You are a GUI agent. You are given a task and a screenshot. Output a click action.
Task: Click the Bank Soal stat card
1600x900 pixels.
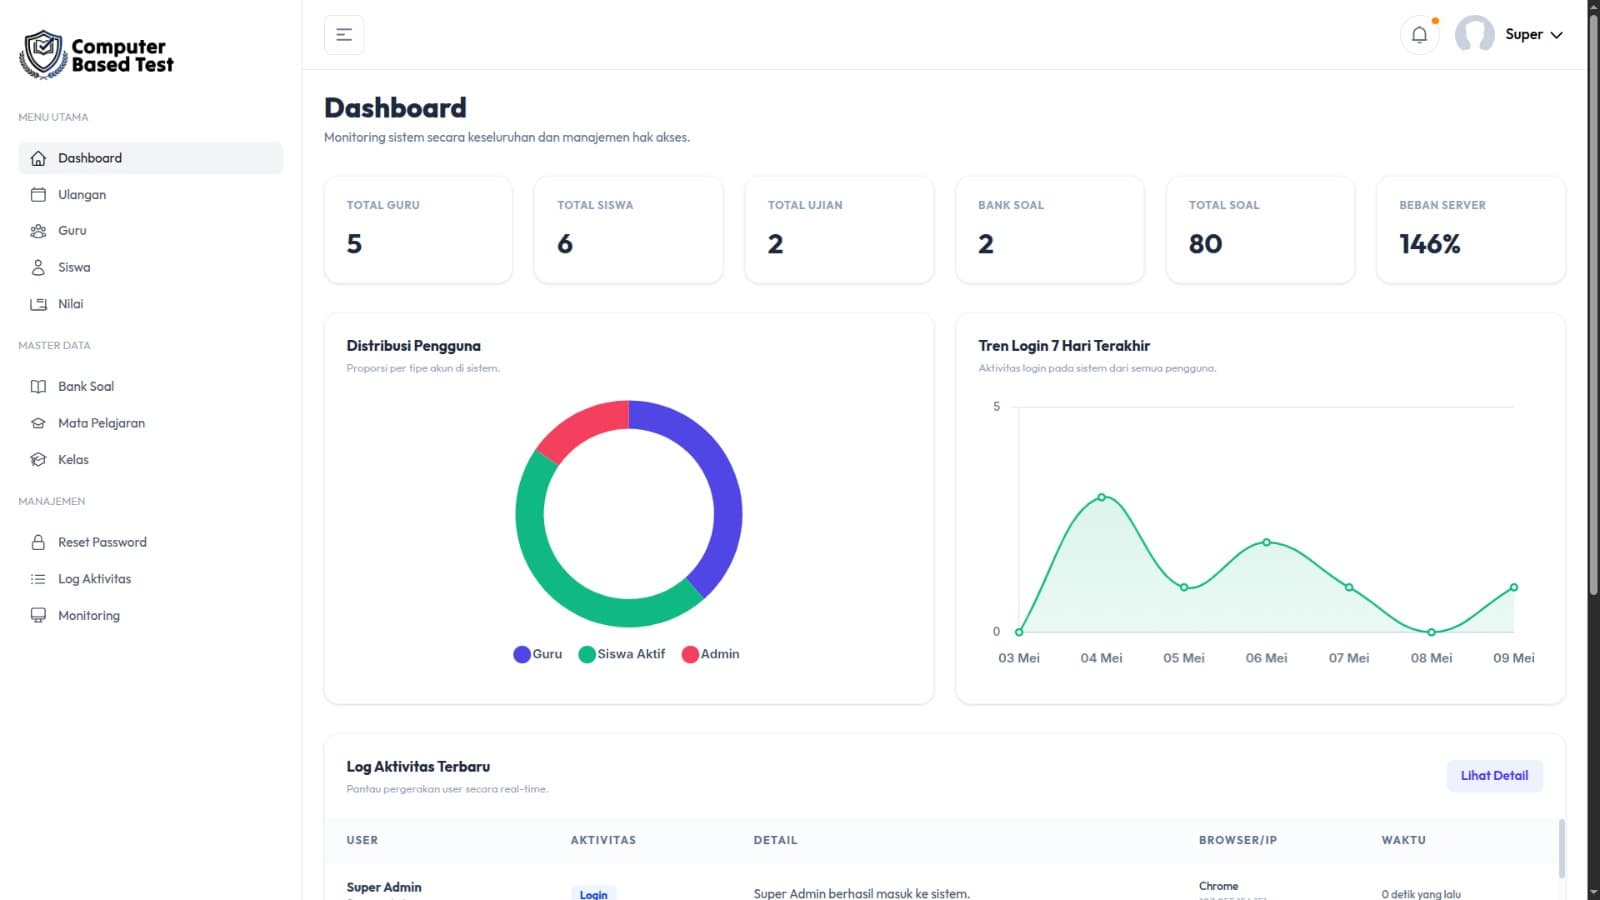(1050, 230)
